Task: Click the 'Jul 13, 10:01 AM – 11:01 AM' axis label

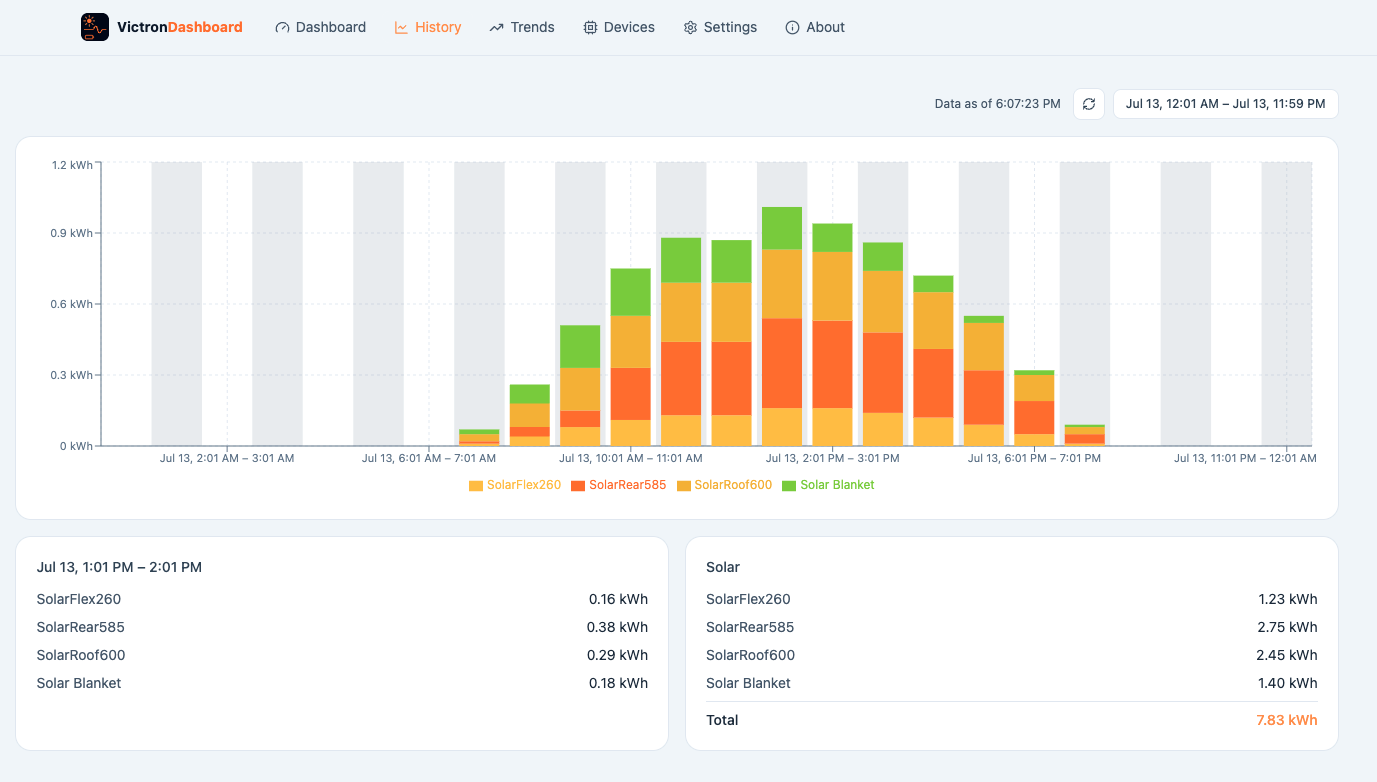Action: (630, 458)
